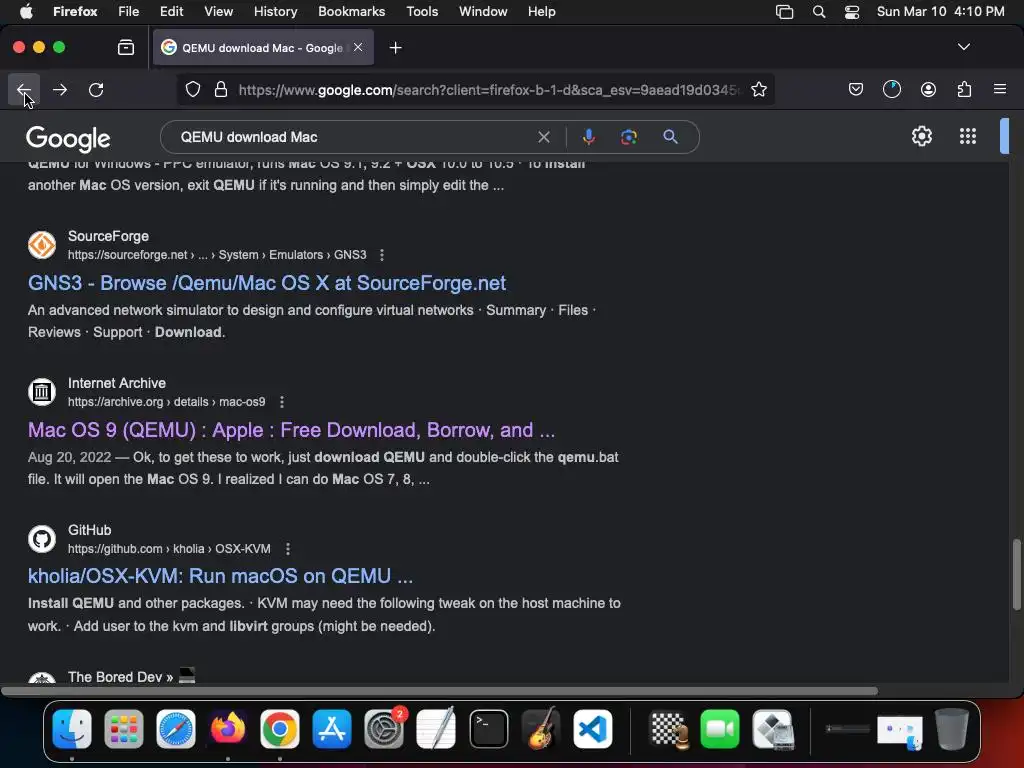Open kholia/OSX-KVM GitHub result link
The image size is (1024, 768).
click(x=220, y=576)
